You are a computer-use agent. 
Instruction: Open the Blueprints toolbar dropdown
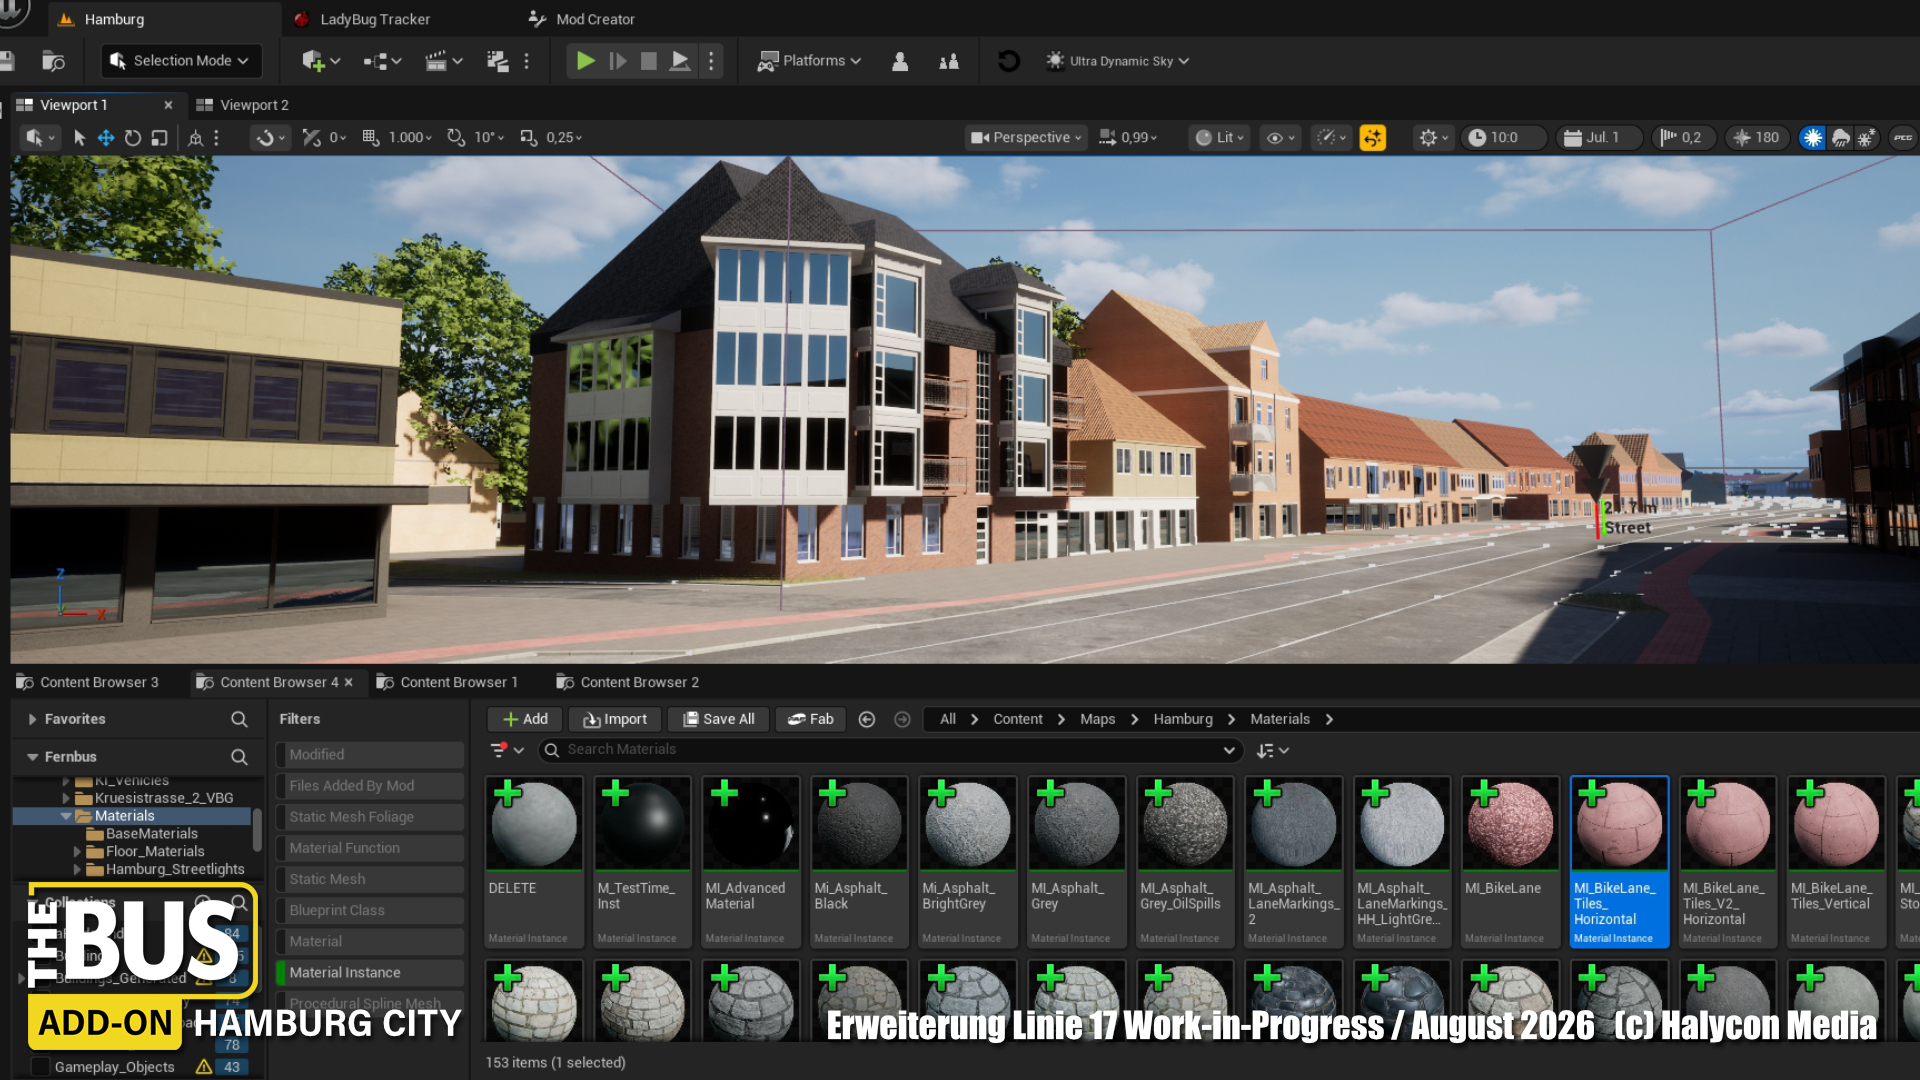coord(382,61)
